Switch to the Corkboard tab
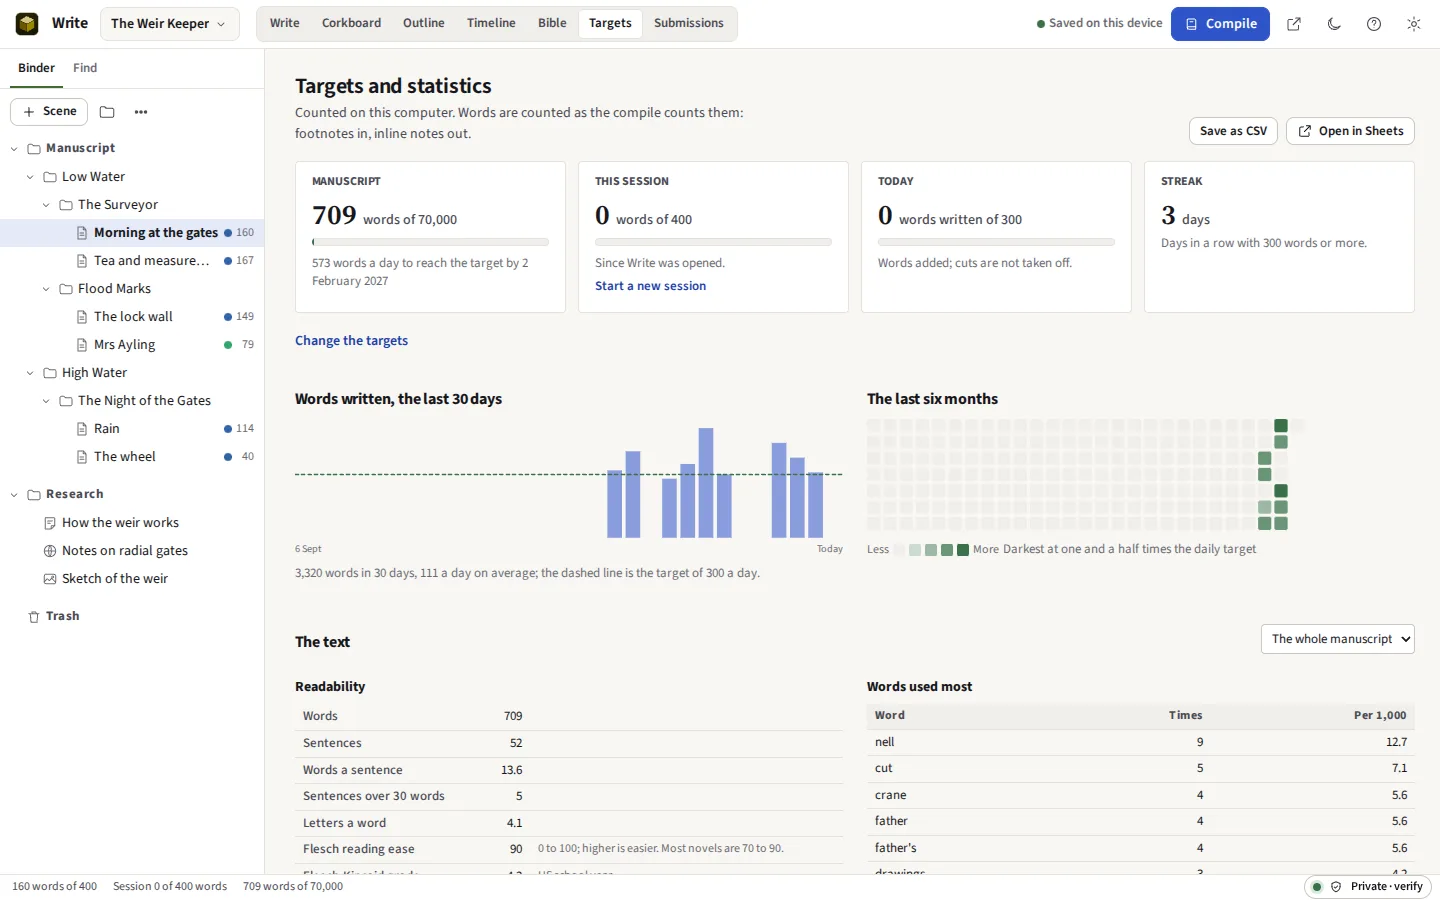 coord(351,23)
